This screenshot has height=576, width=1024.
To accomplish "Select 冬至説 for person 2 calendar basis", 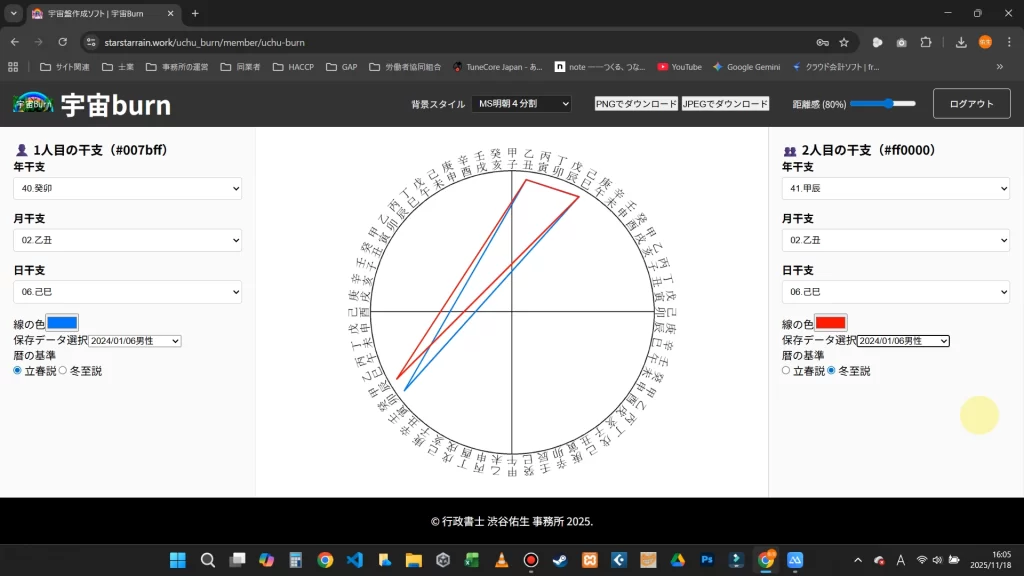I will click(x=831, y=371).
